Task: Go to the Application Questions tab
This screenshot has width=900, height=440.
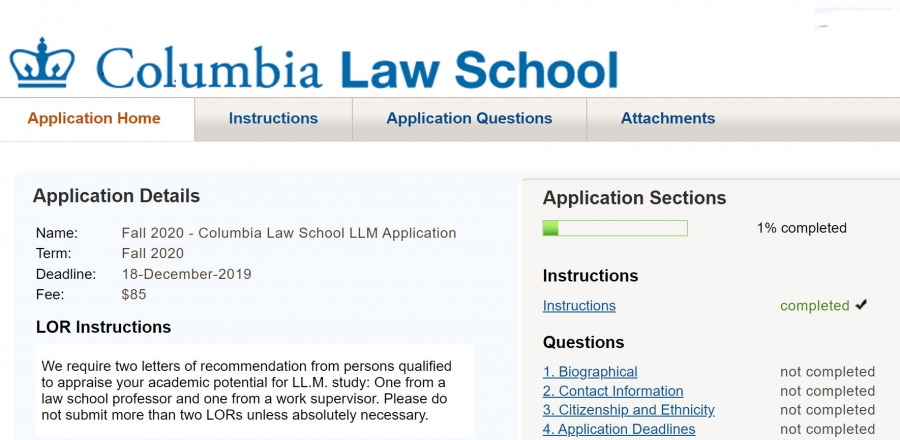Action: pyautogui.click(x=469, y=119)
